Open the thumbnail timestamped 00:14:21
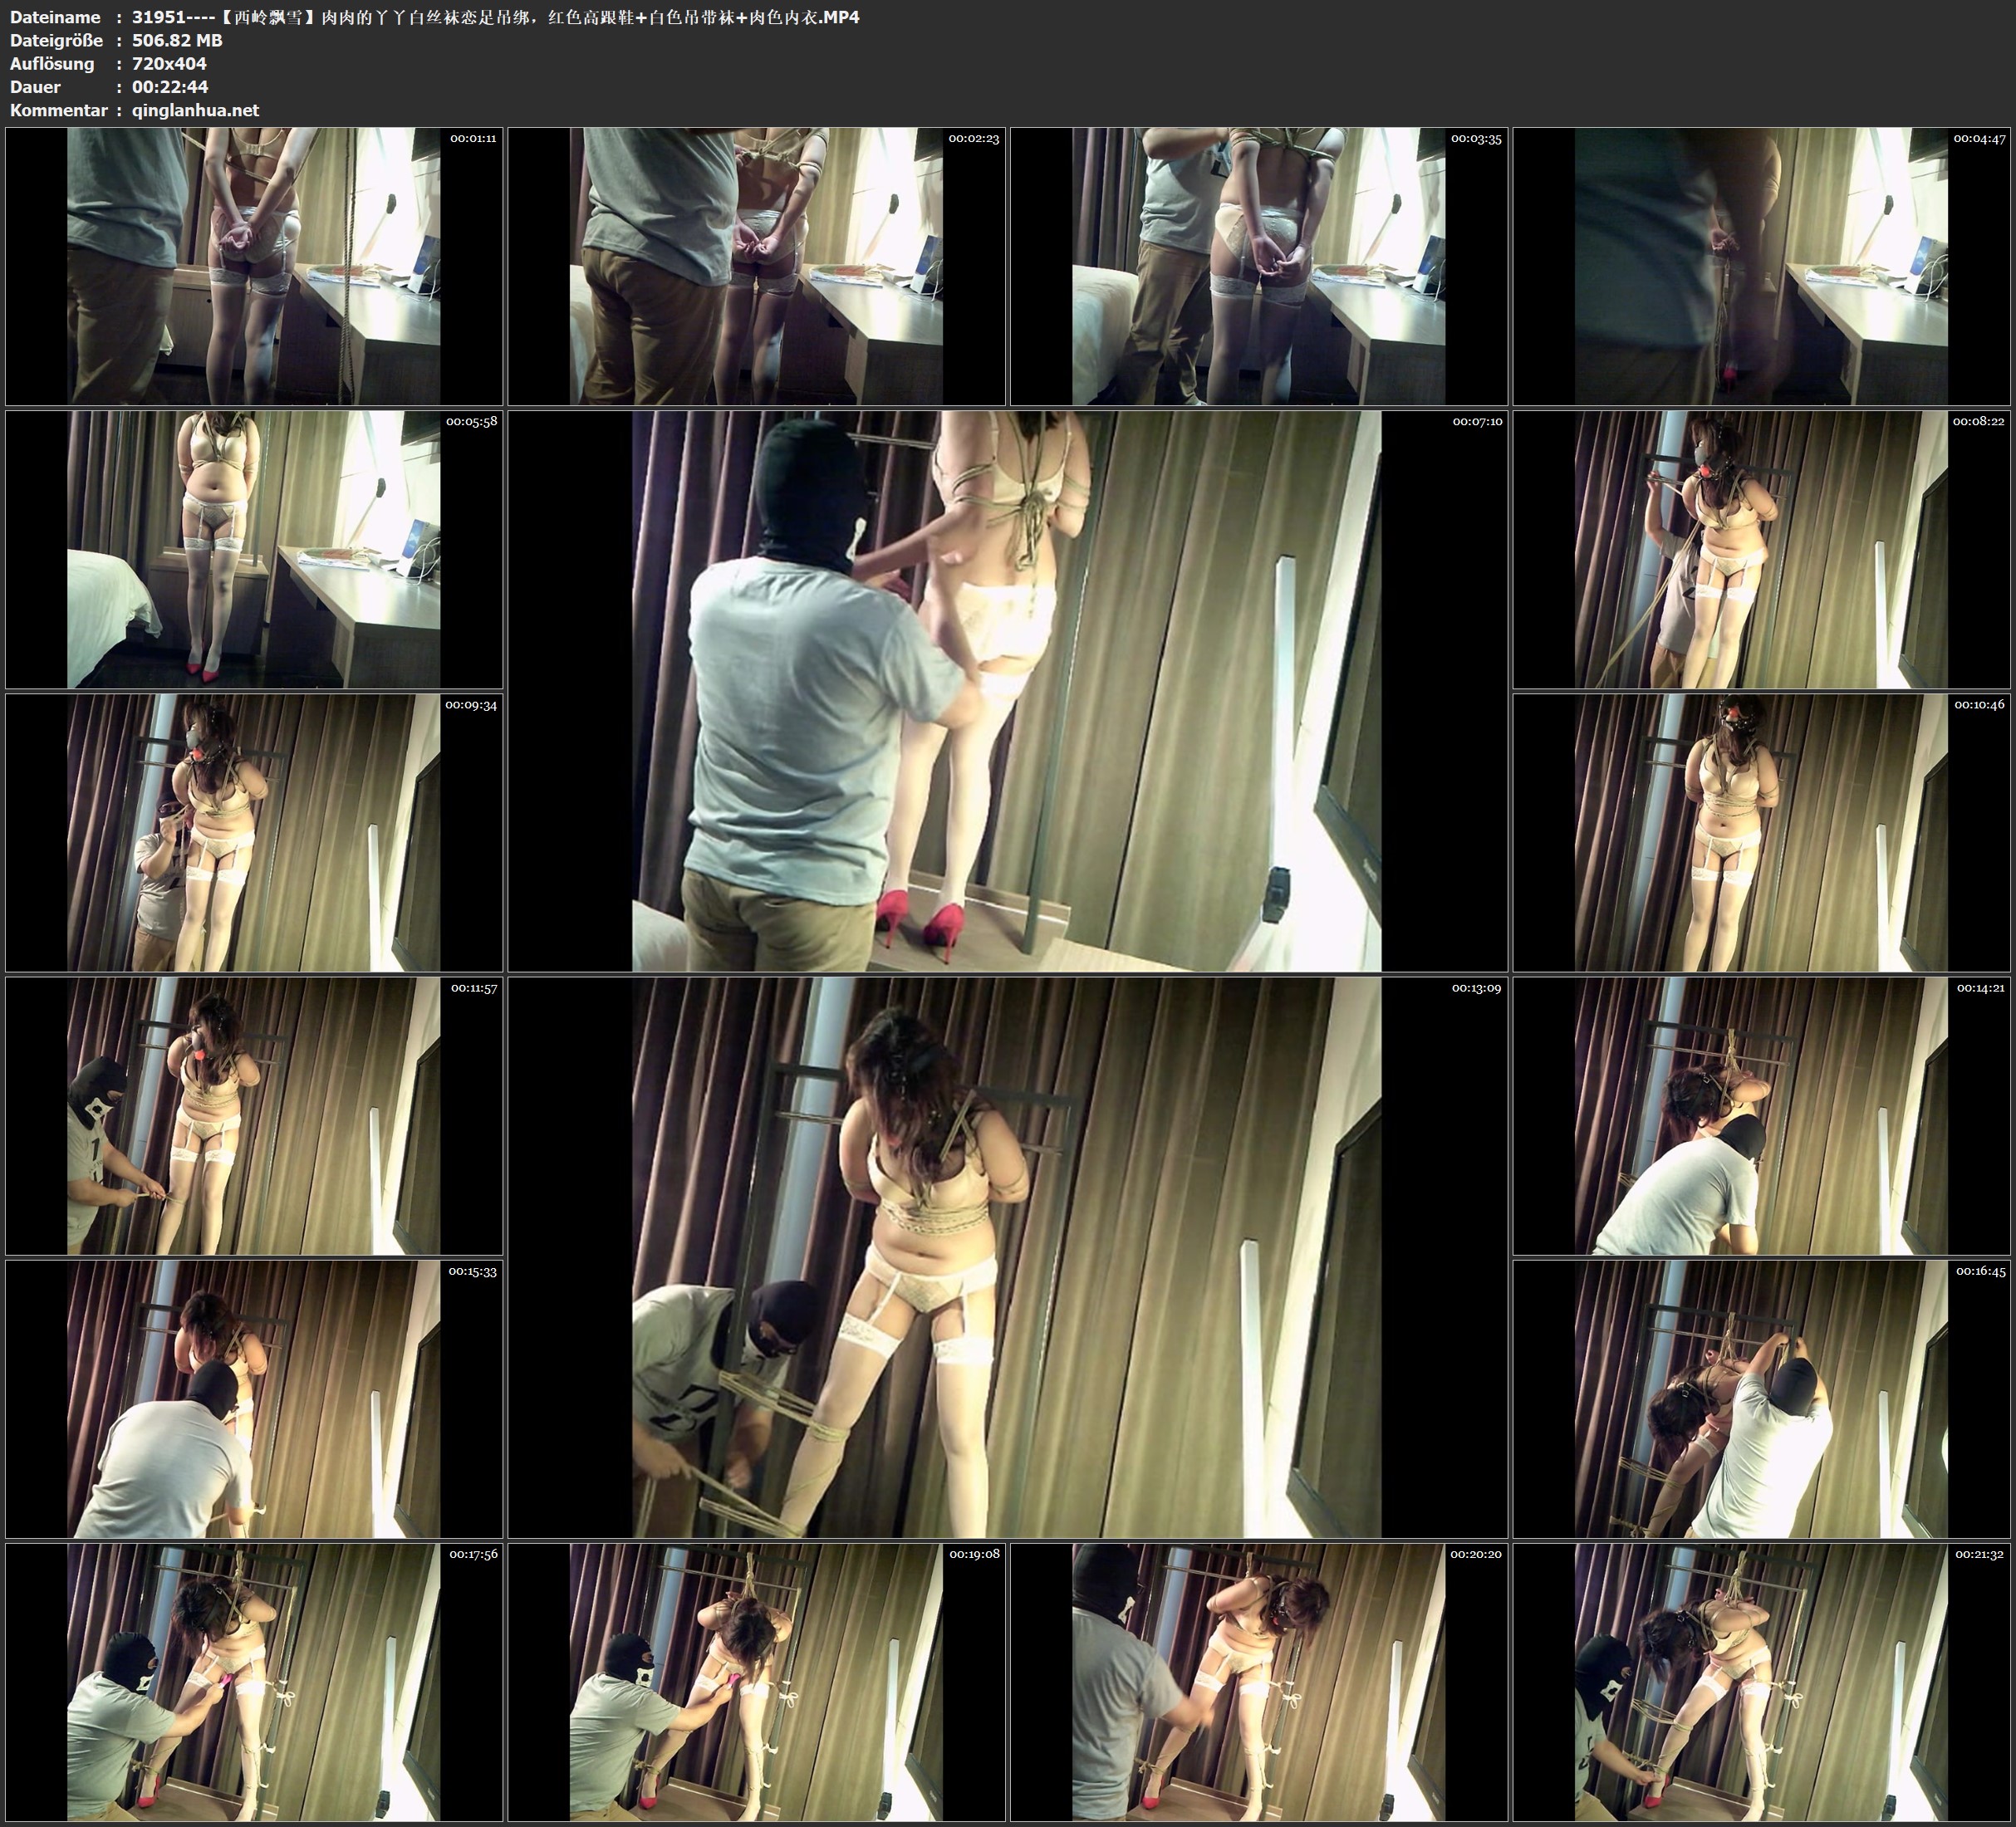Viewport: 2016px width, 1827px height. [1762, 1116]
